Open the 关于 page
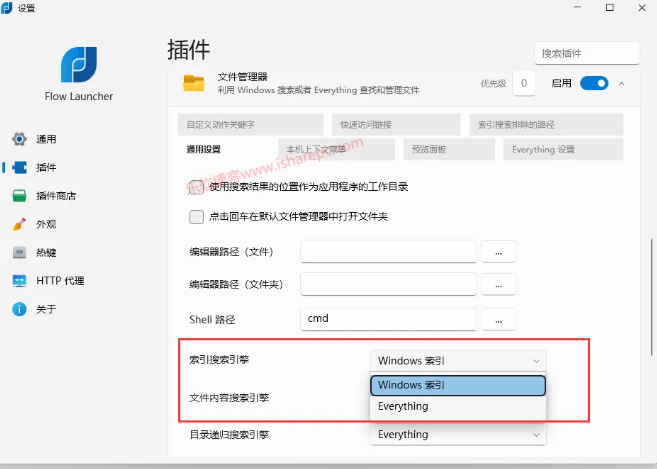Viewport: 657px width, 469px height. [x=46, y=309]
